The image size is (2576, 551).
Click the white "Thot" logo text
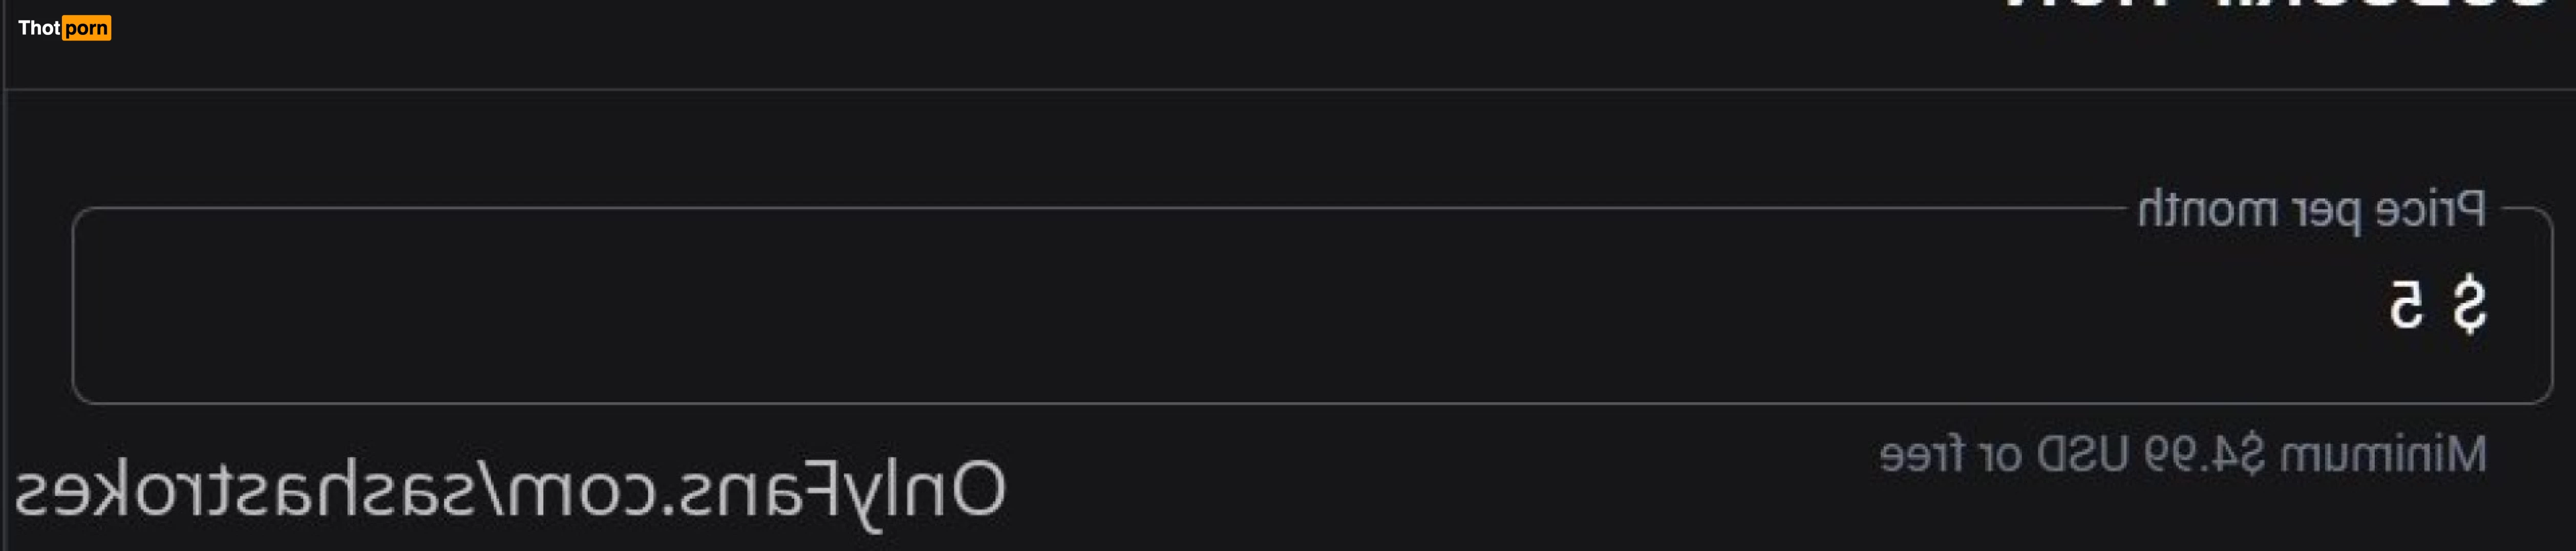pyautogui.click(x=39, y=28)
